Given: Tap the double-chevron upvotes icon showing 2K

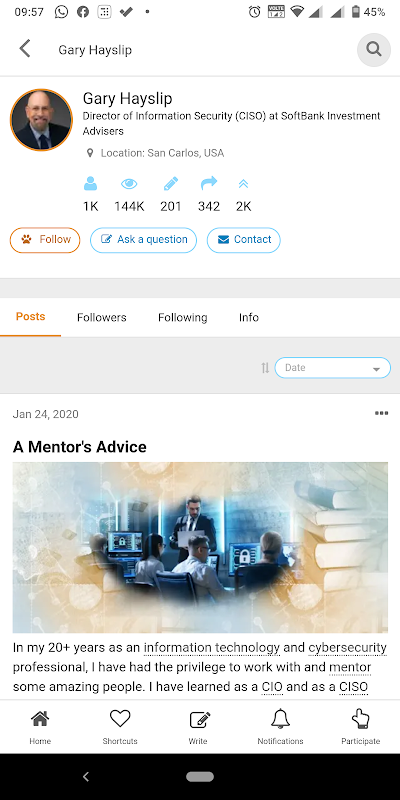Looking at the screenshot, I should (x=243, y=184).
